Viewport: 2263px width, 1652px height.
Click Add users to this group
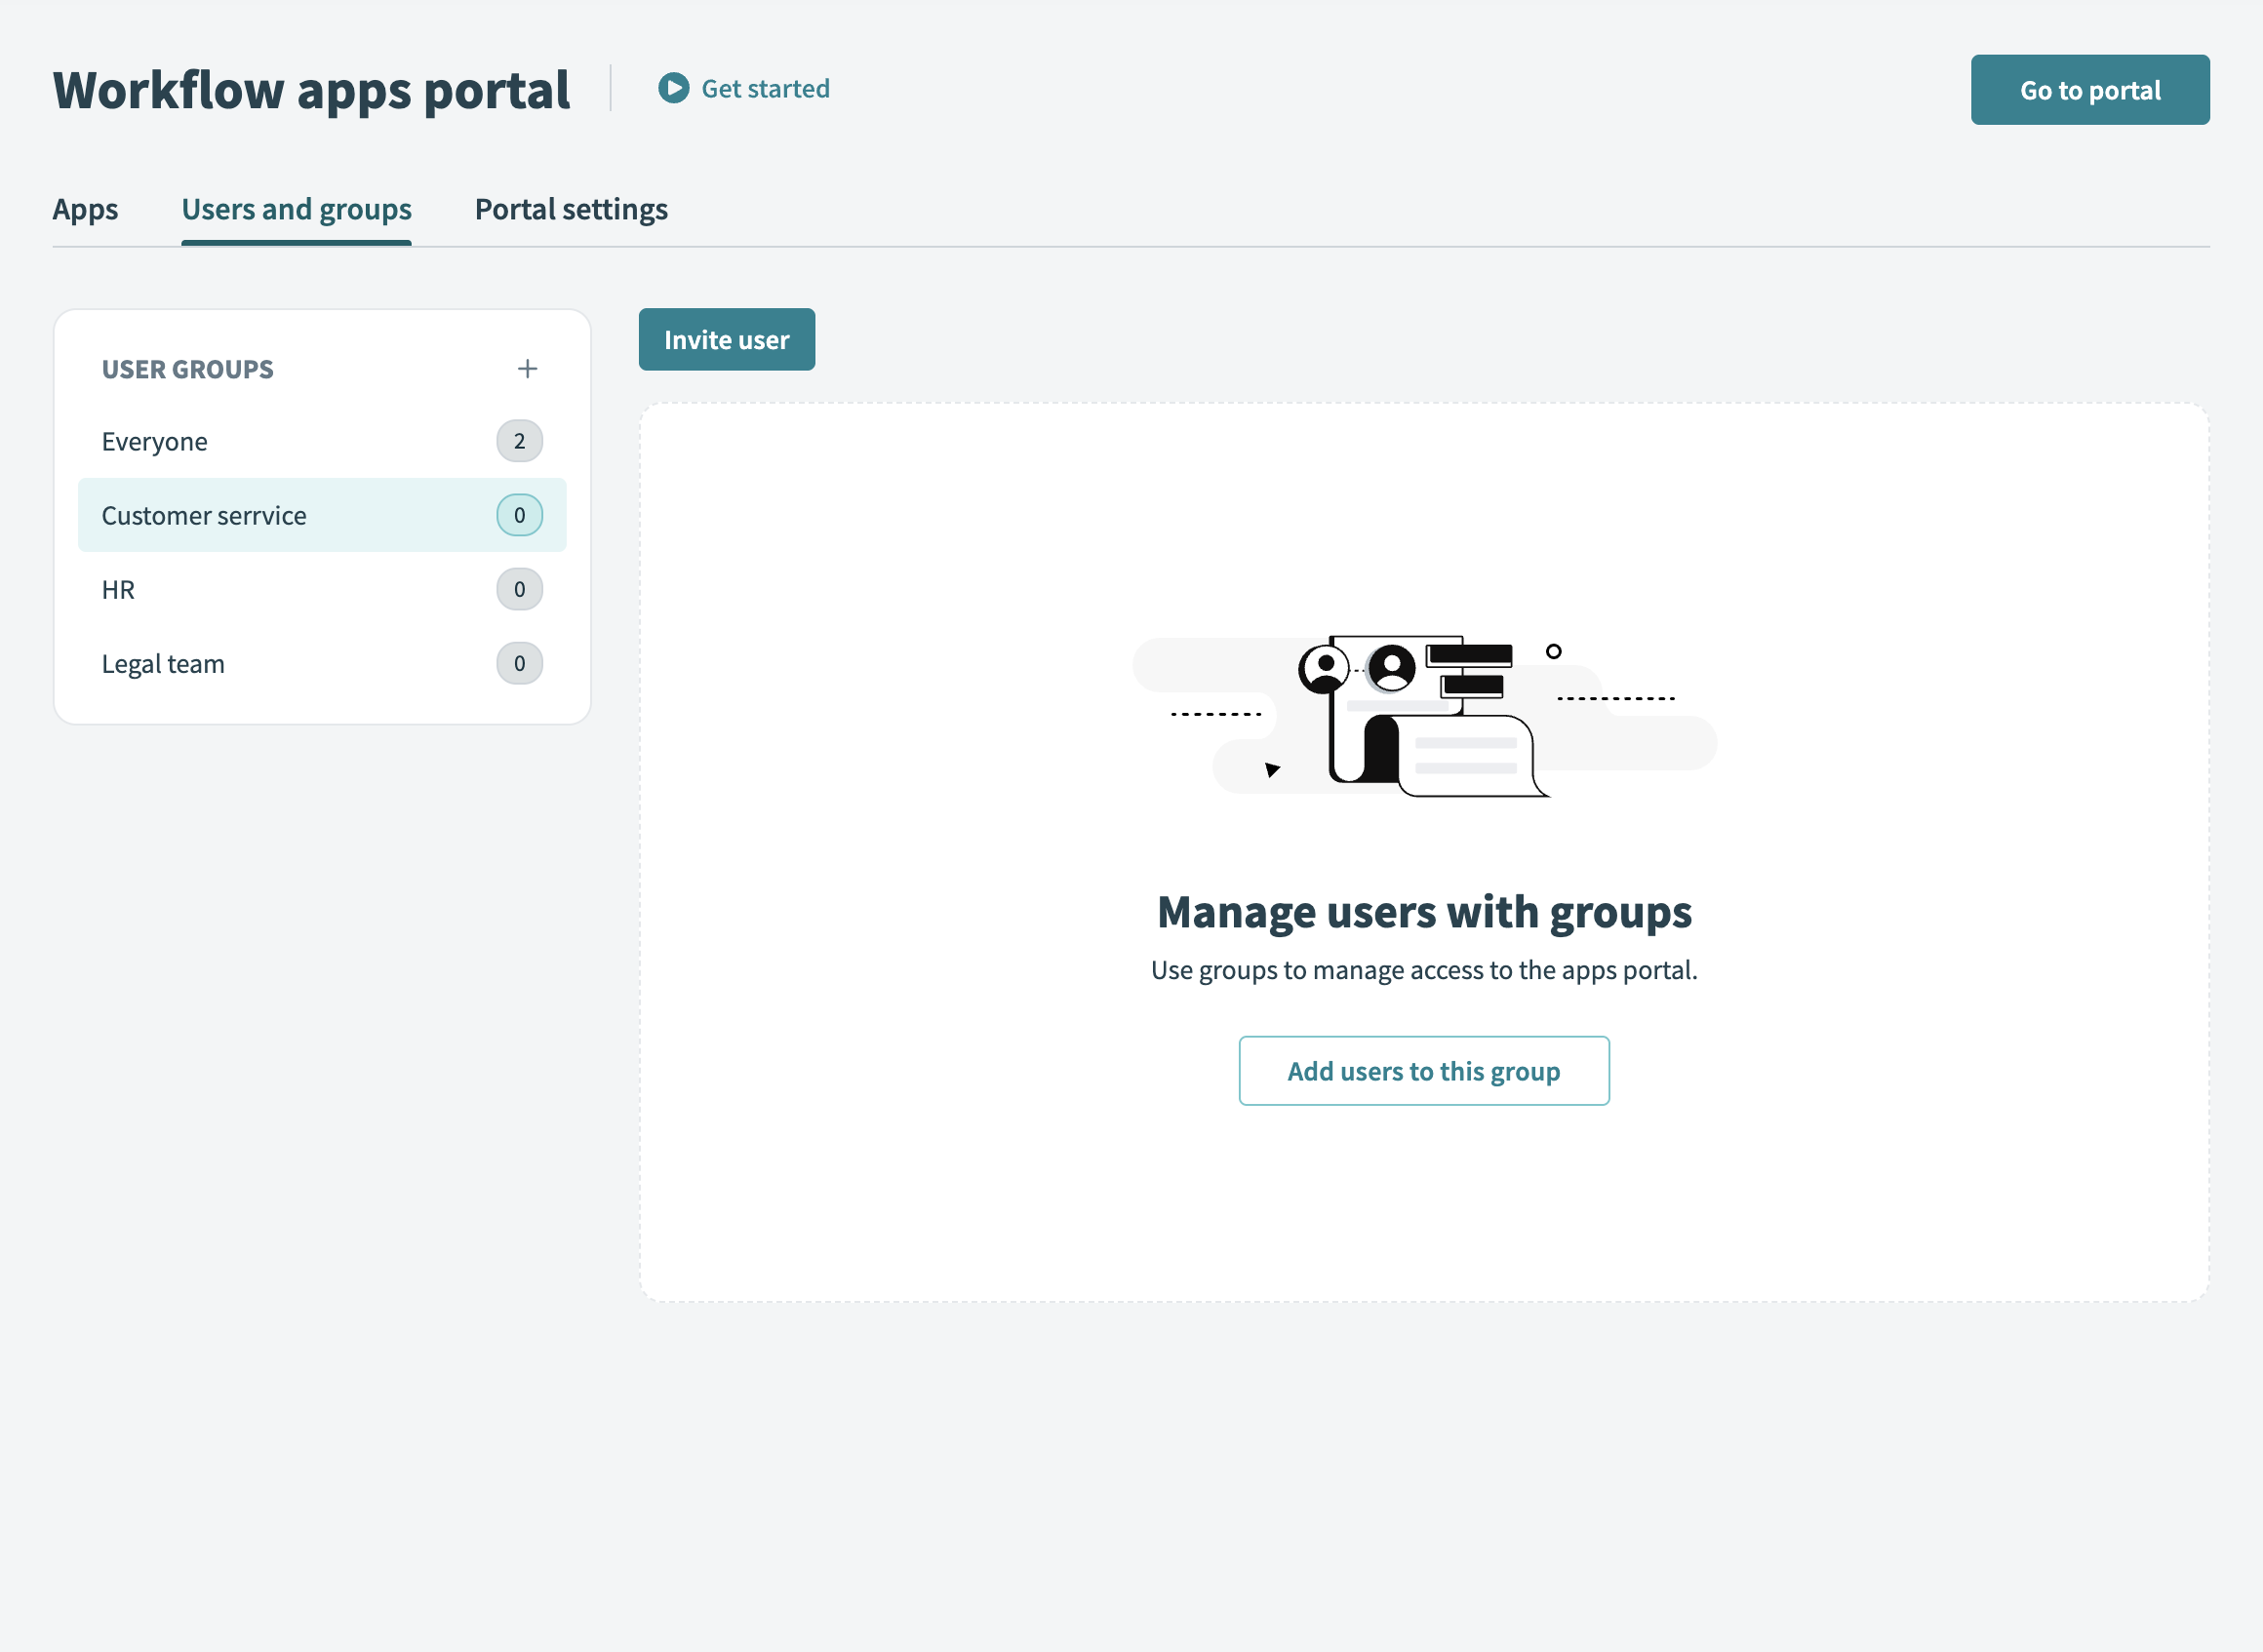point(1423,1070)
